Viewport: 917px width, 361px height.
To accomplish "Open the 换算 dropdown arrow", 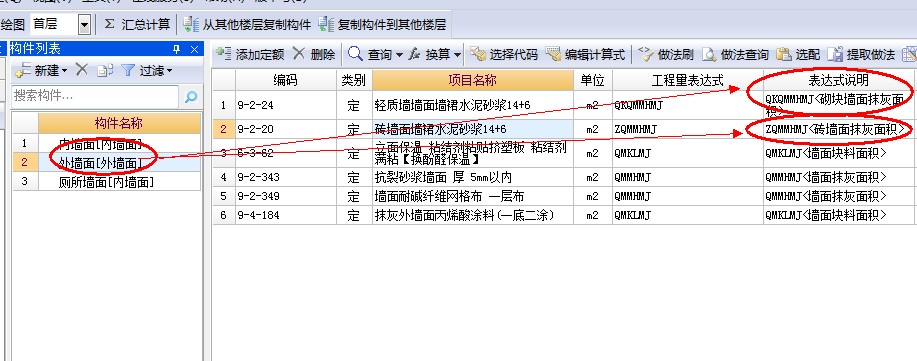I will 457,55.
